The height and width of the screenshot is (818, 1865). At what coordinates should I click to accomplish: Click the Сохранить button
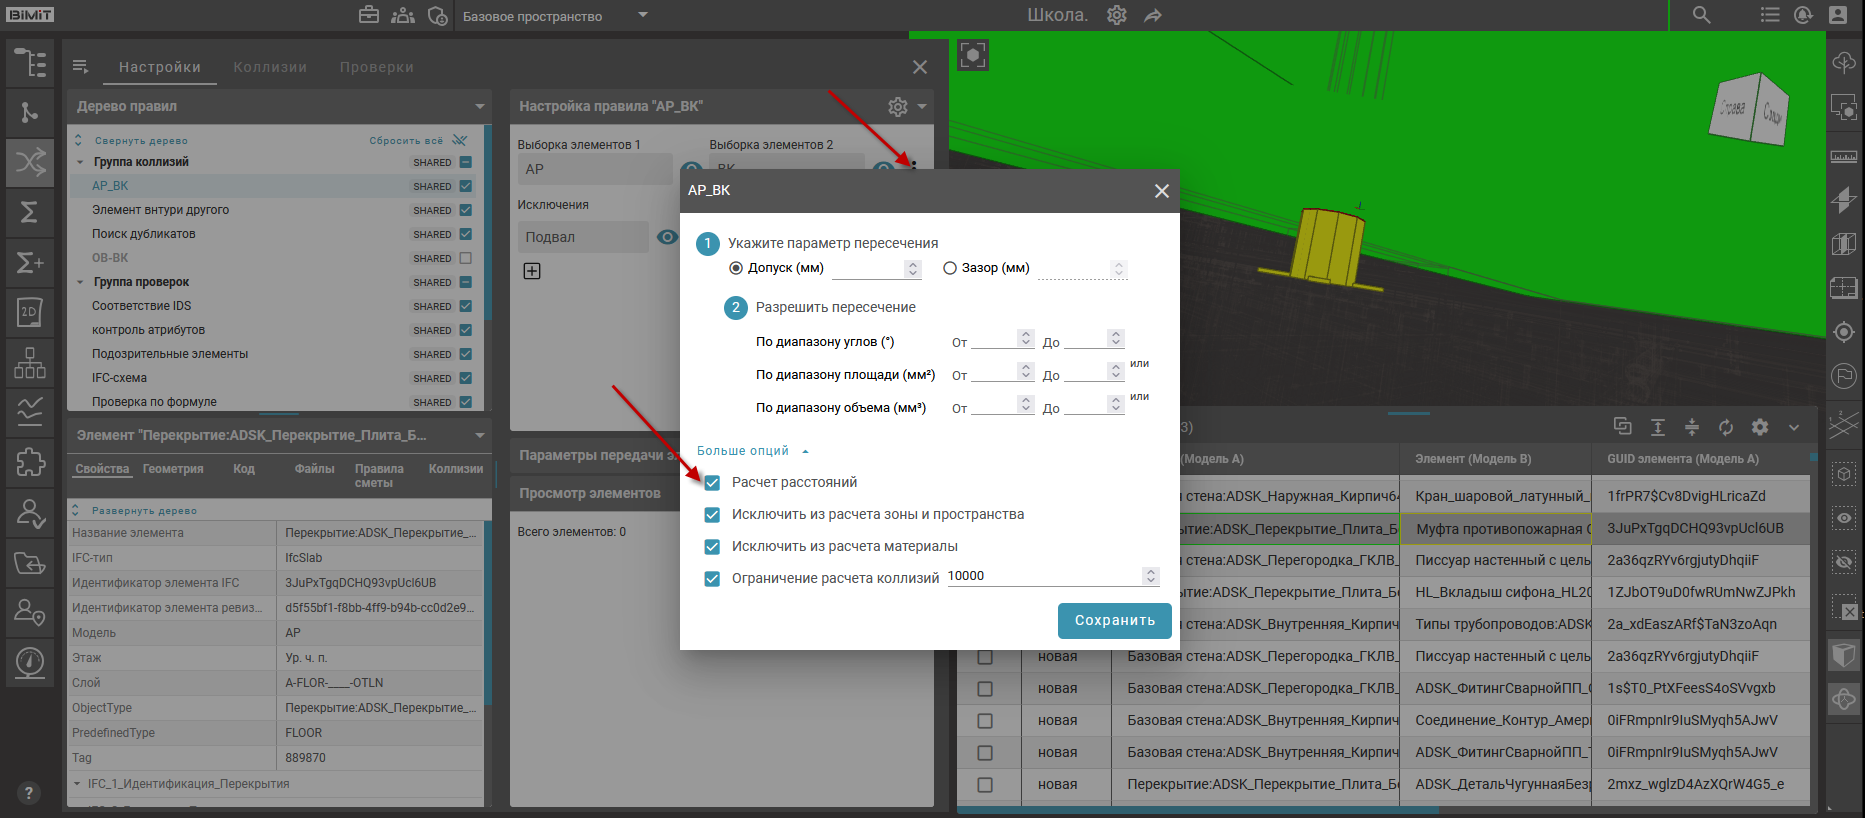click(1114, 620)
